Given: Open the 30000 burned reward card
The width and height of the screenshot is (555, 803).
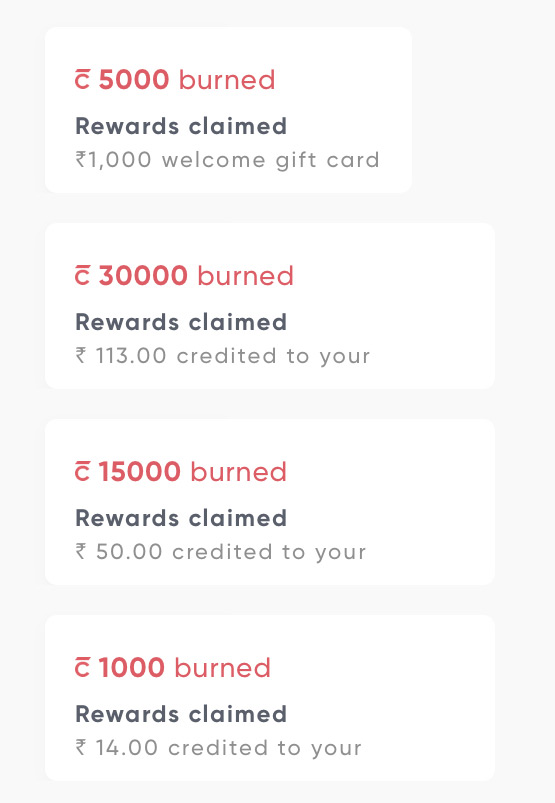Looking at the screenshot, I should [x=270, y=306].
